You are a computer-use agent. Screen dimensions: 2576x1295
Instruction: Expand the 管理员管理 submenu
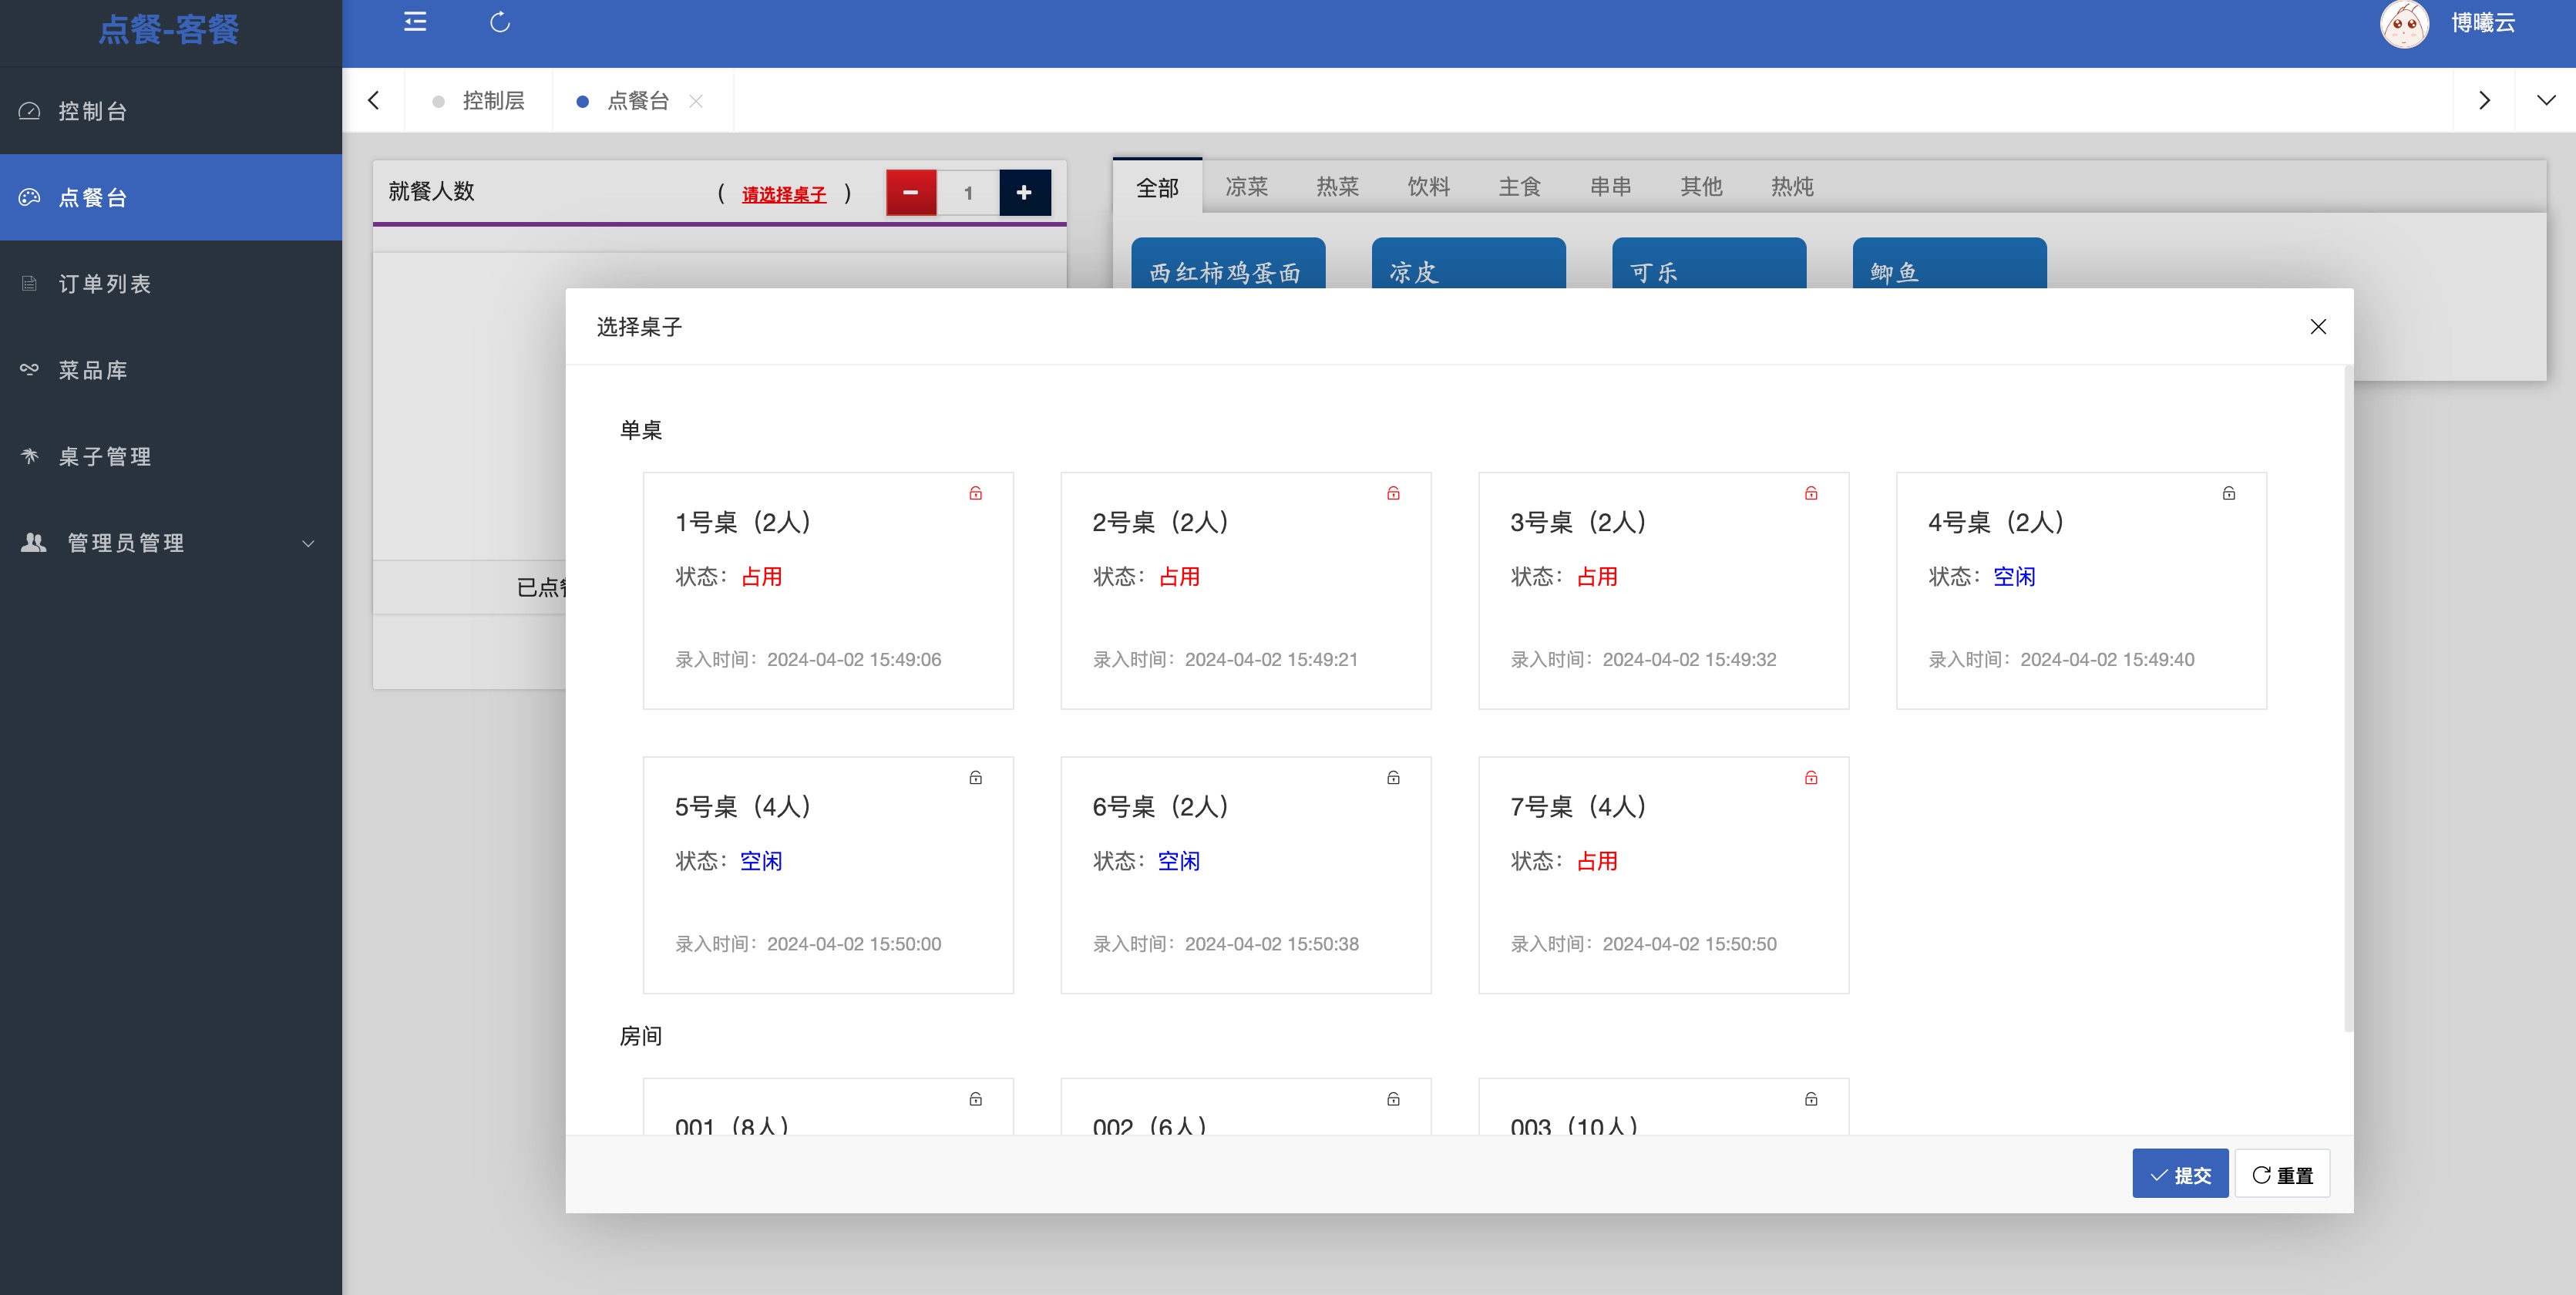pyautogui.click(x=171, y=543)
